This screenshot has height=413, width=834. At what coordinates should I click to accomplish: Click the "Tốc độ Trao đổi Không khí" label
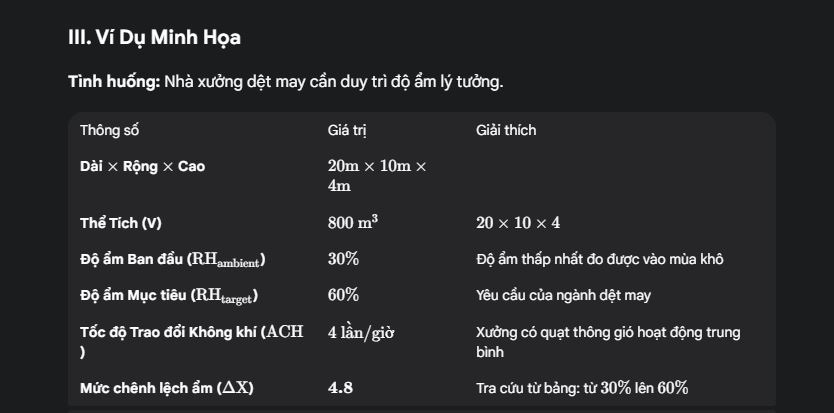(x=191, y=332)
